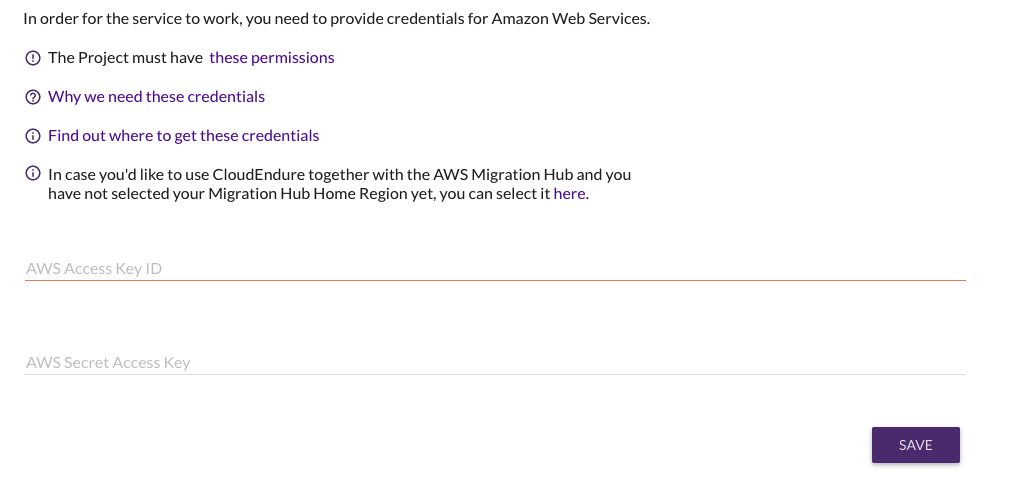Screen dimensions: 1013x499
Task: Open the "these permissions" link
Action: (271, 58)
